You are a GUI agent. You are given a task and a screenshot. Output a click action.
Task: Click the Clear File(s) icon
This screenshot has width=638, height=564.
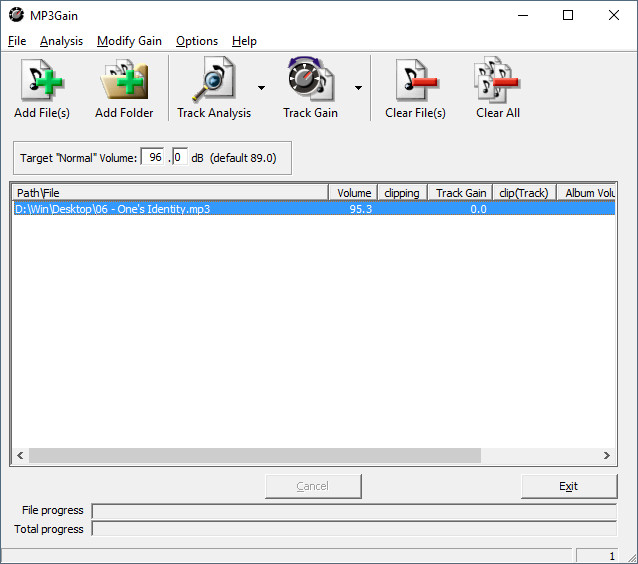point(415,80)
